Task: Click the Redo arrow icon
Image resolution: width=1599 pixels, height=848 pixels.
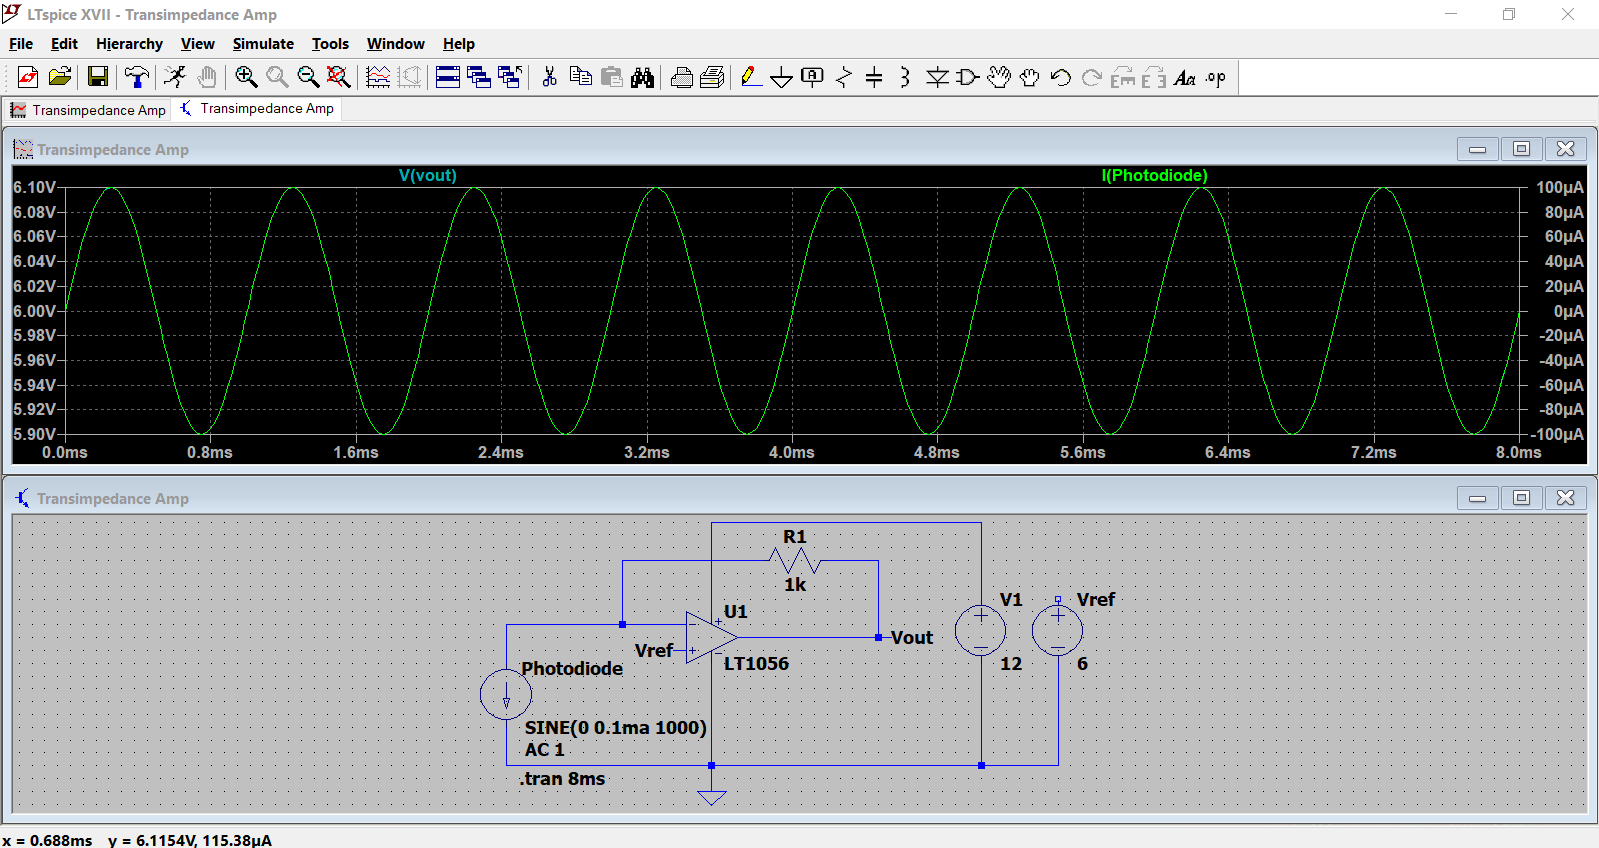Action: point(1092,77)
